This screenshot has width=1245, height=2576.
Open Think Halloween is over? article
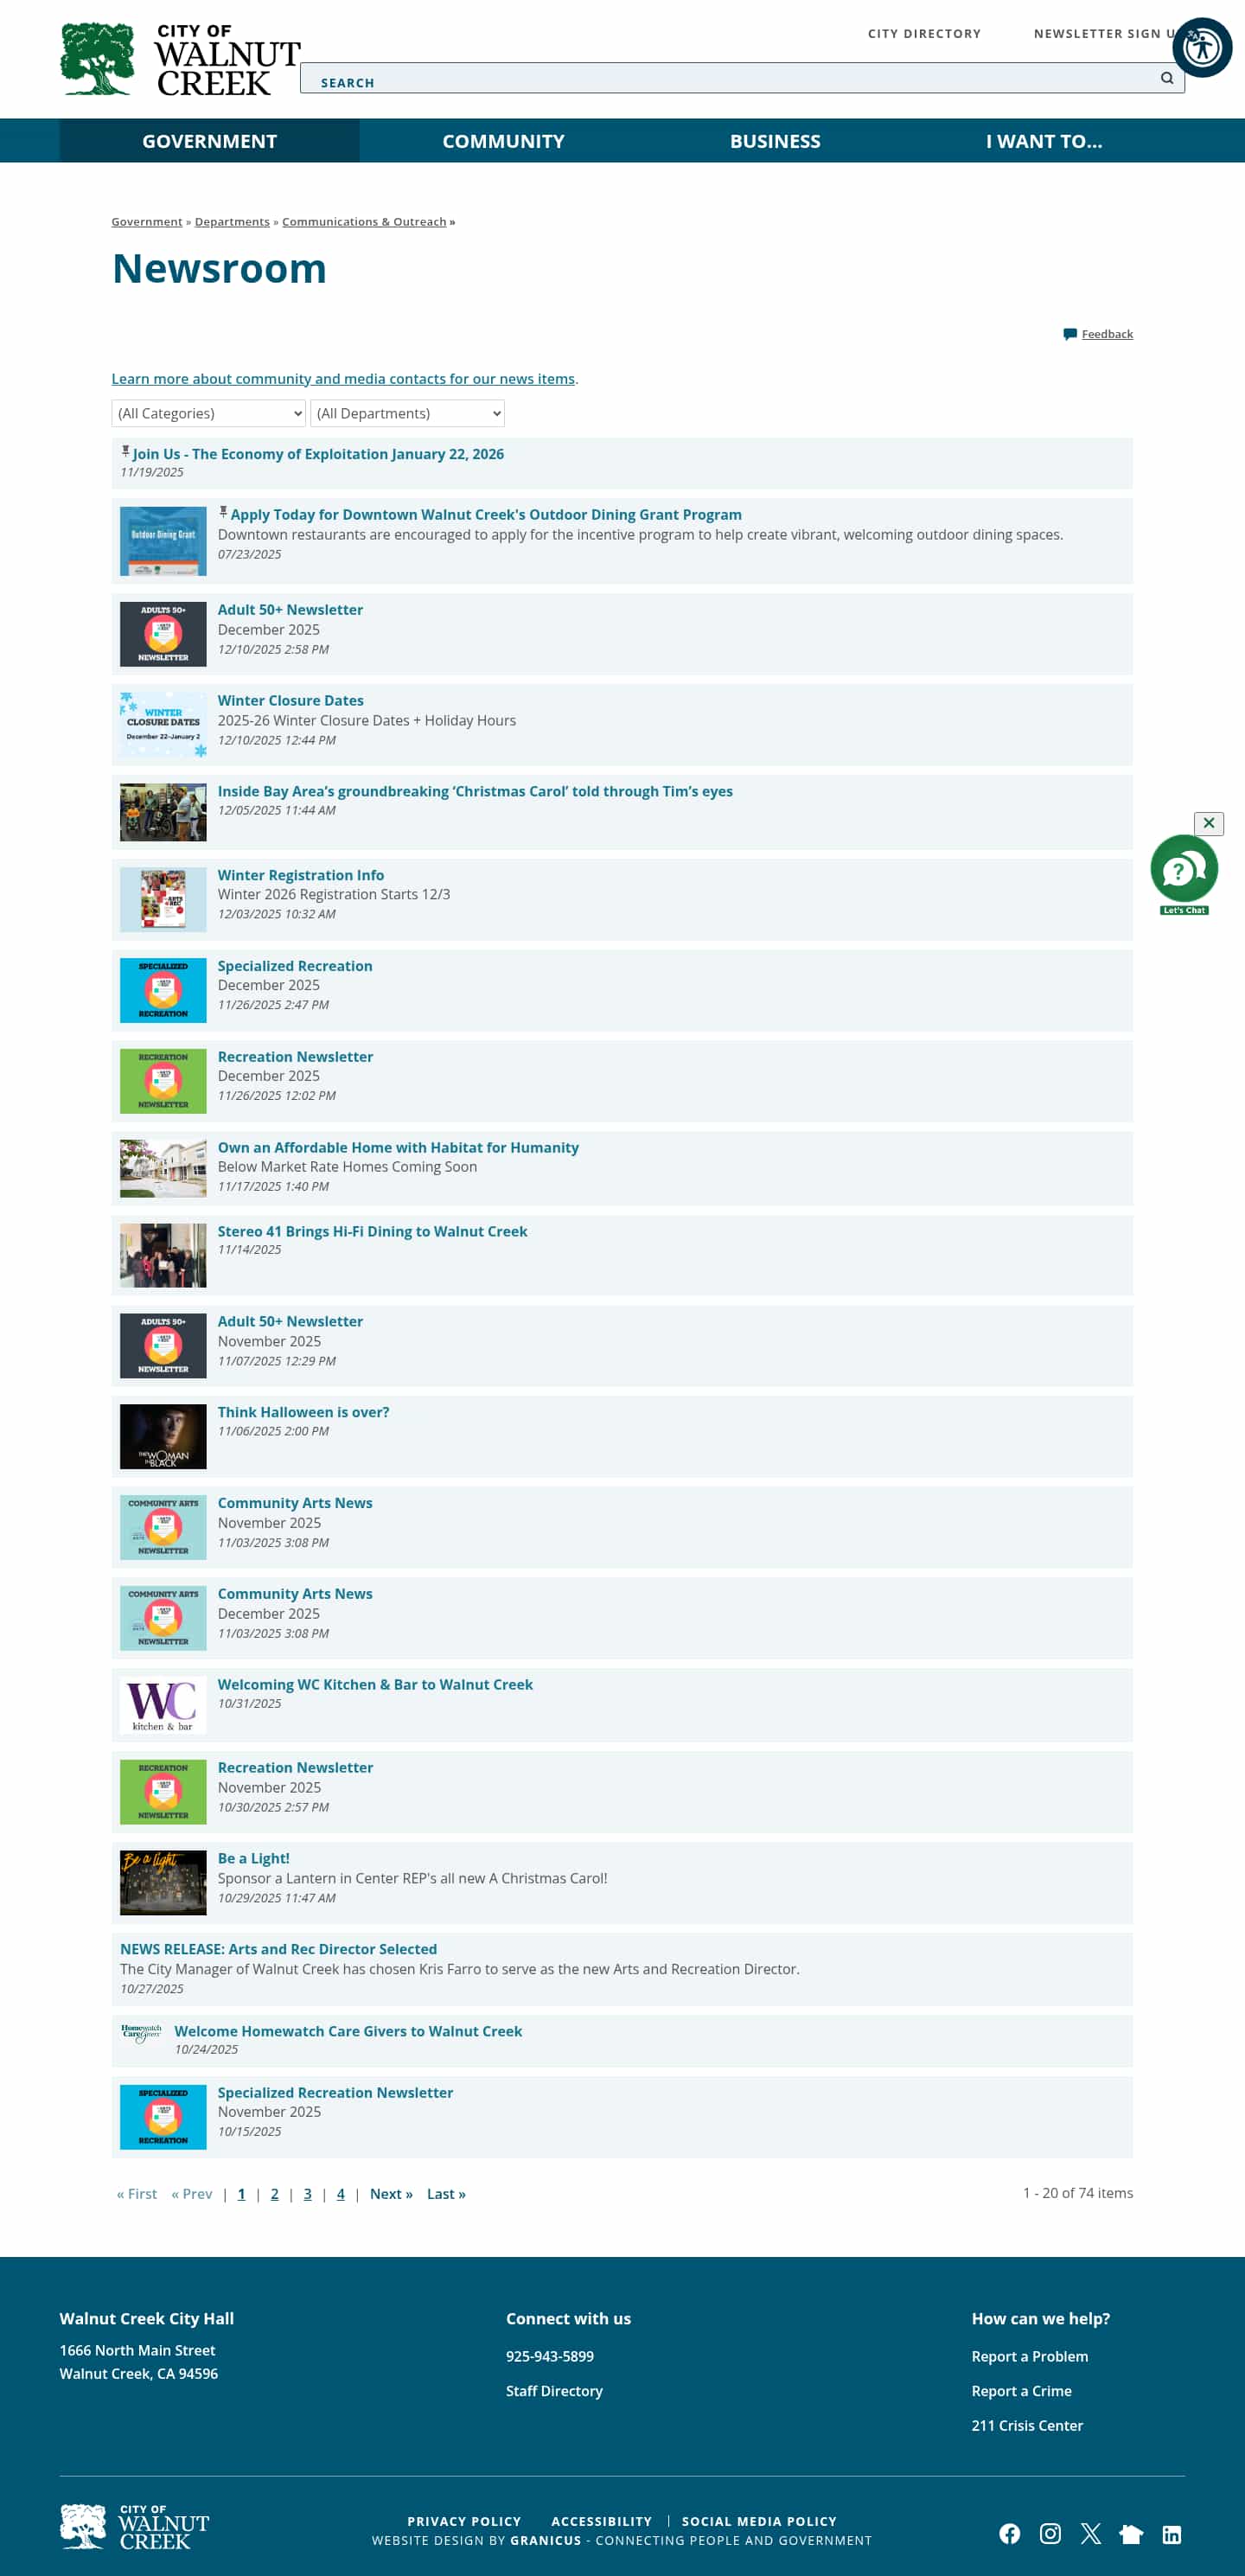[304, 1412]
